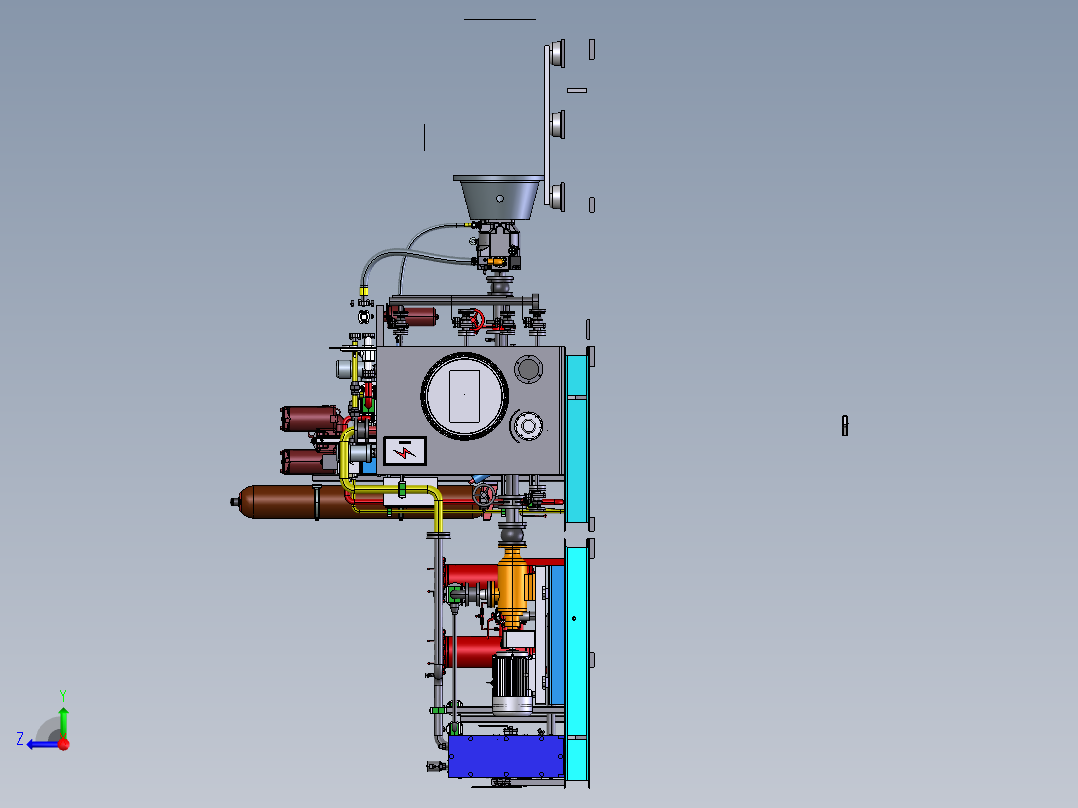
Task: Select the red handwheel valve above cabinet
Action: coord(475,320)
